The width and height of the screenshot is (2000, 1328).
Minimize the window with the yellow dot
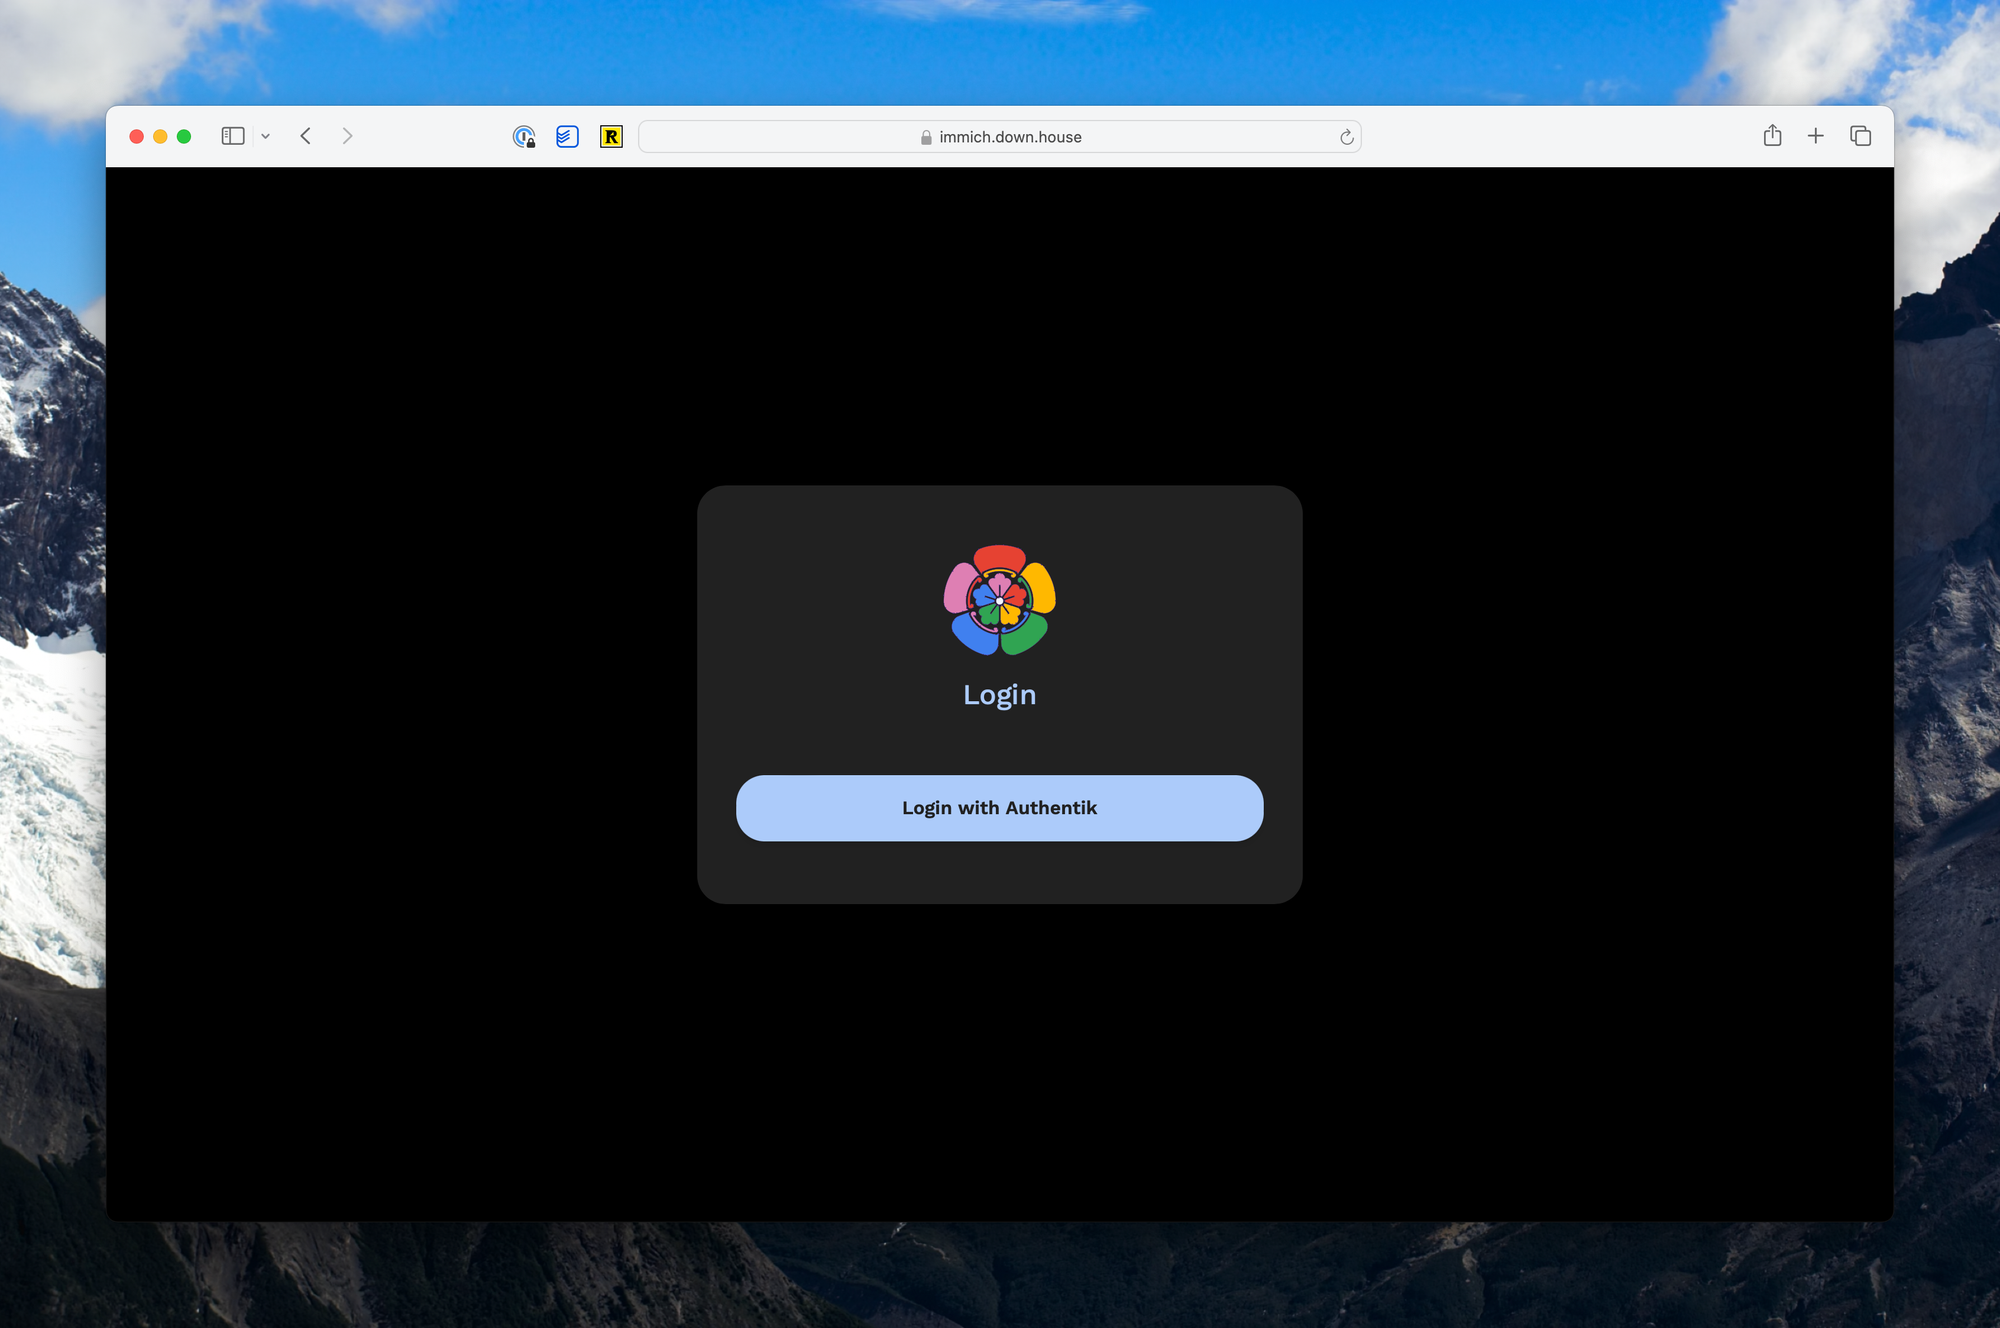[x=160, y=136]
